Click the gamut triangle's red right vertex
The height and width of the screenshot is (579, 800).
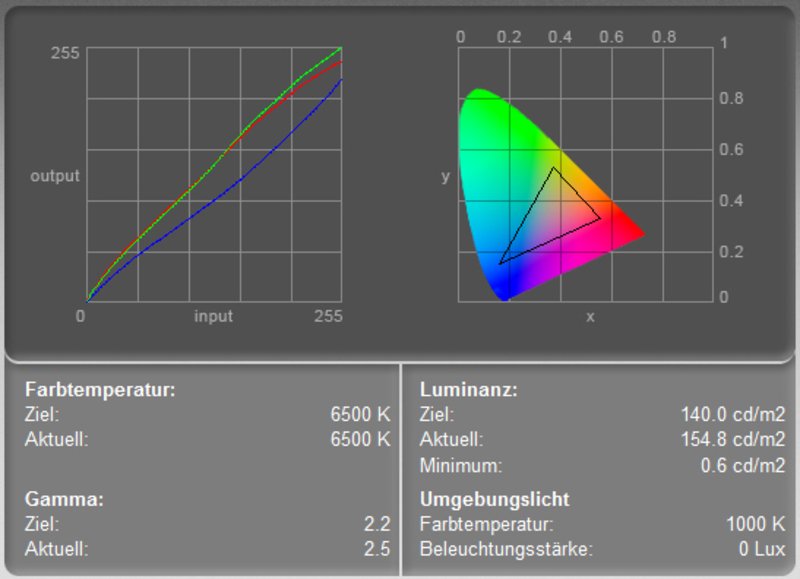click(600, 218)
